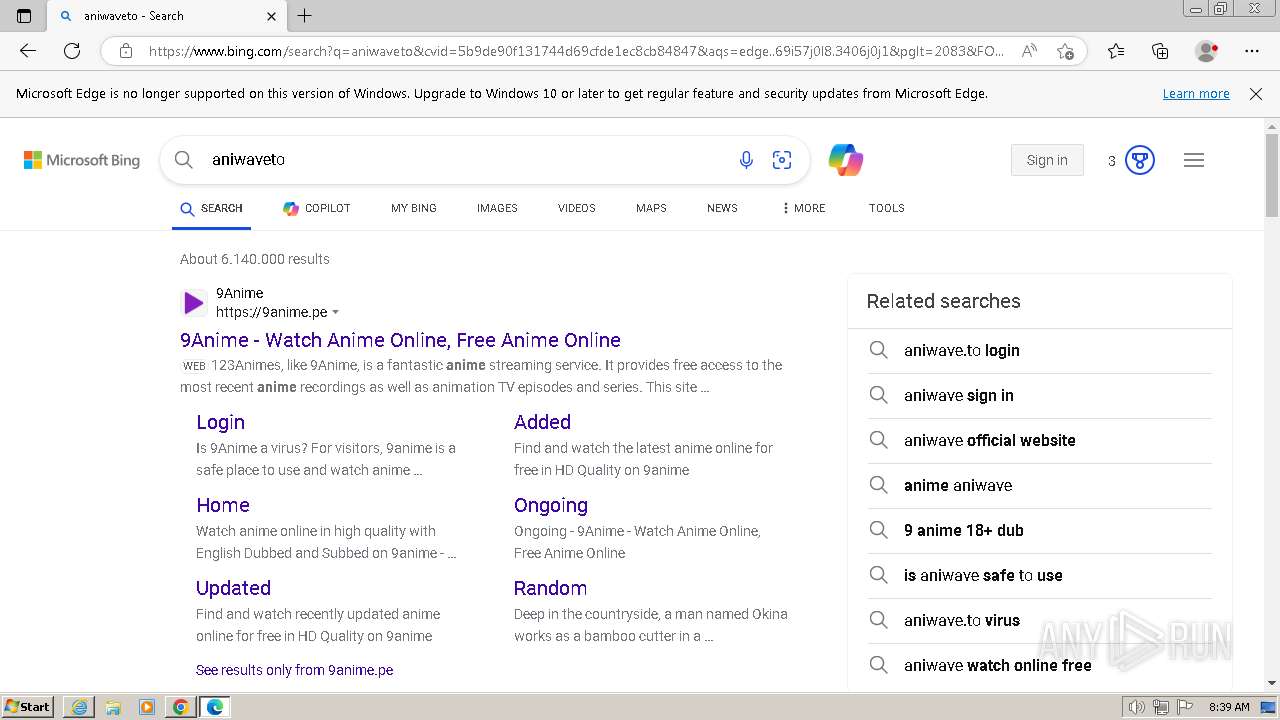Open a new tab with plus icon
This screenshot has height=720, width=1280.
click(305, 16)
